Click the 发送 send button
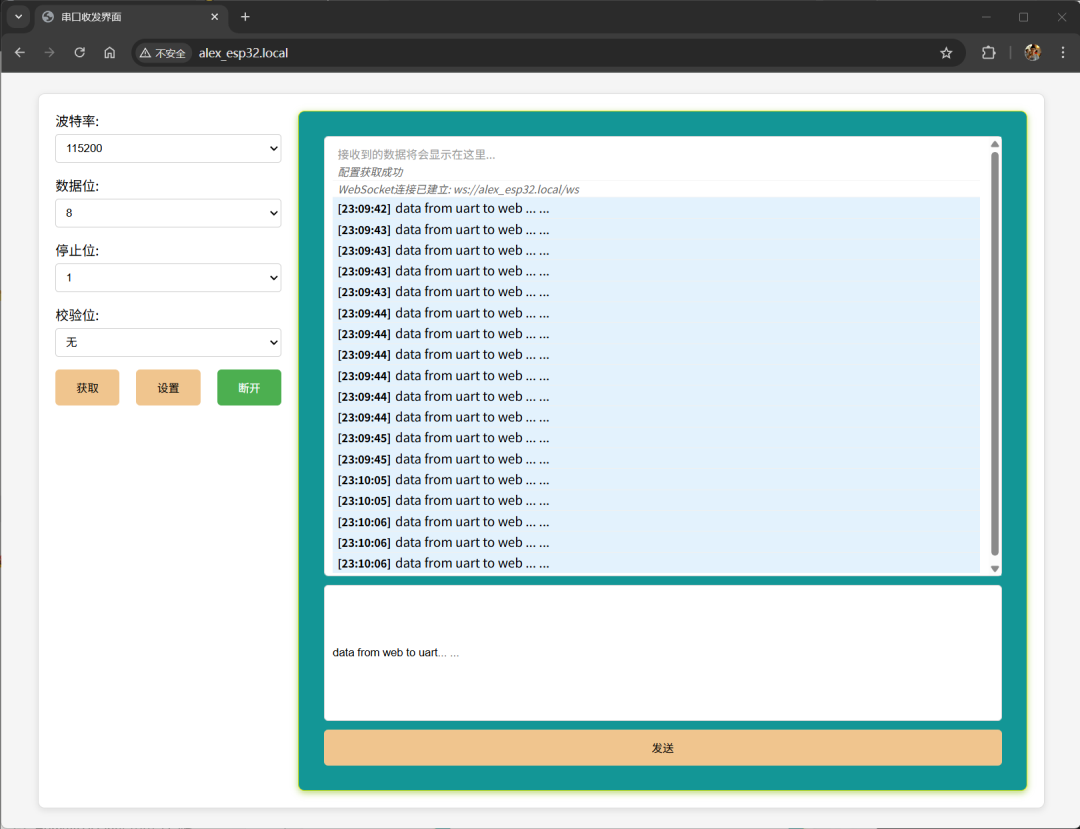The width and height of the screenshot is (1080, 829). click(x=662, y=748)
